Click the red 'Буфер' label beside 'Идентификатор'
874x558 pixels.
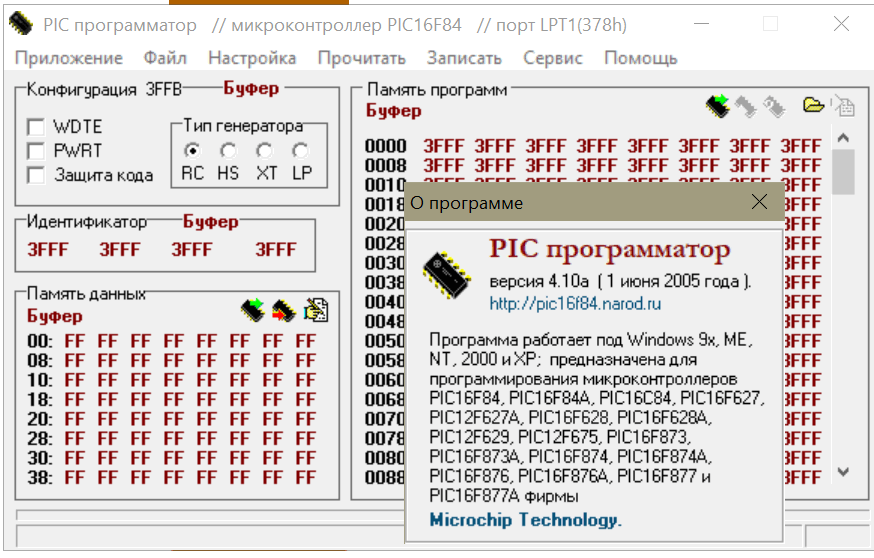[x=210, y=222]
